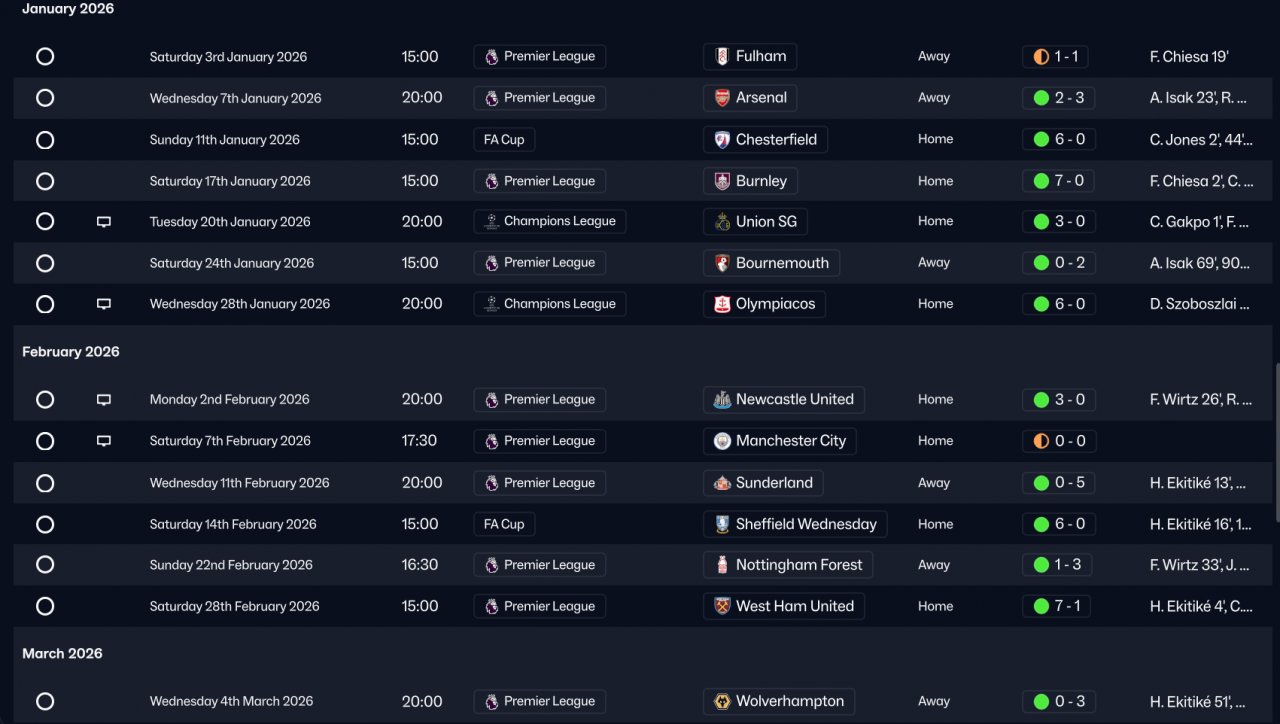Viewport: 1280px width, 724px height.
Task: Select the radio circle for Fulham fixture
Action: tap(45, 57)
